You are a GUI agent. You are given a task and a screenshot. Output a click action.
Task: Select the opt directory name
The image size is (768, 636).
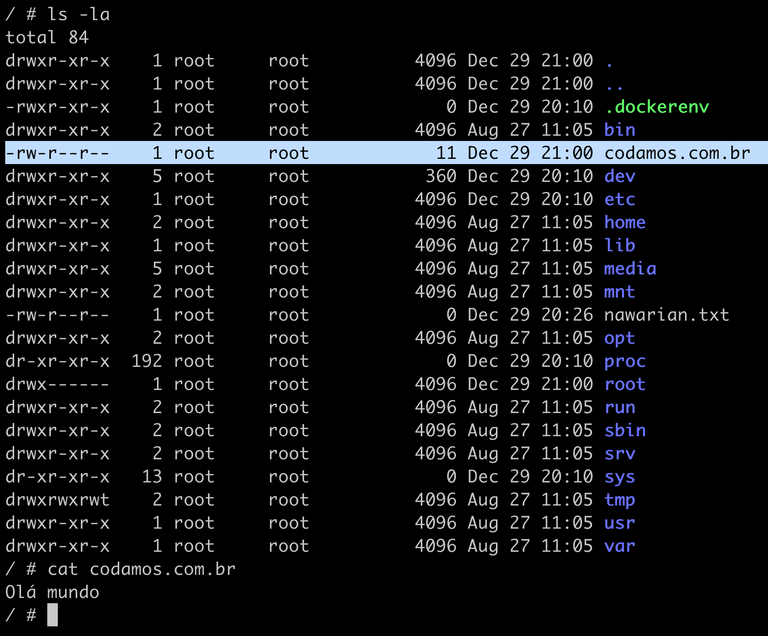[619, 338]
